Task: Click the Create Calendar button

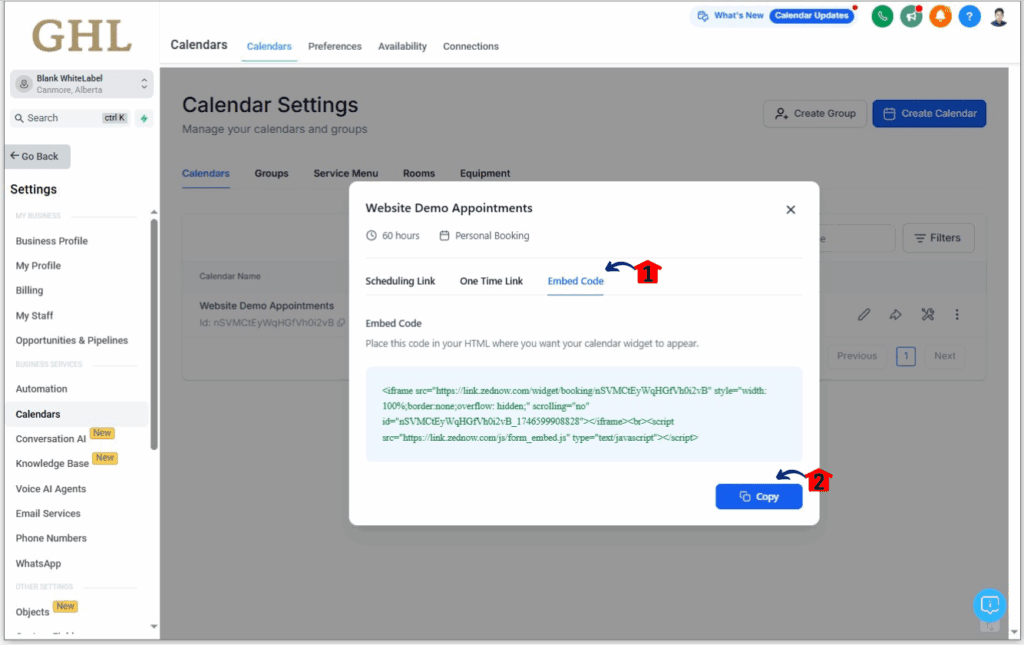Action: click(929, 114)
